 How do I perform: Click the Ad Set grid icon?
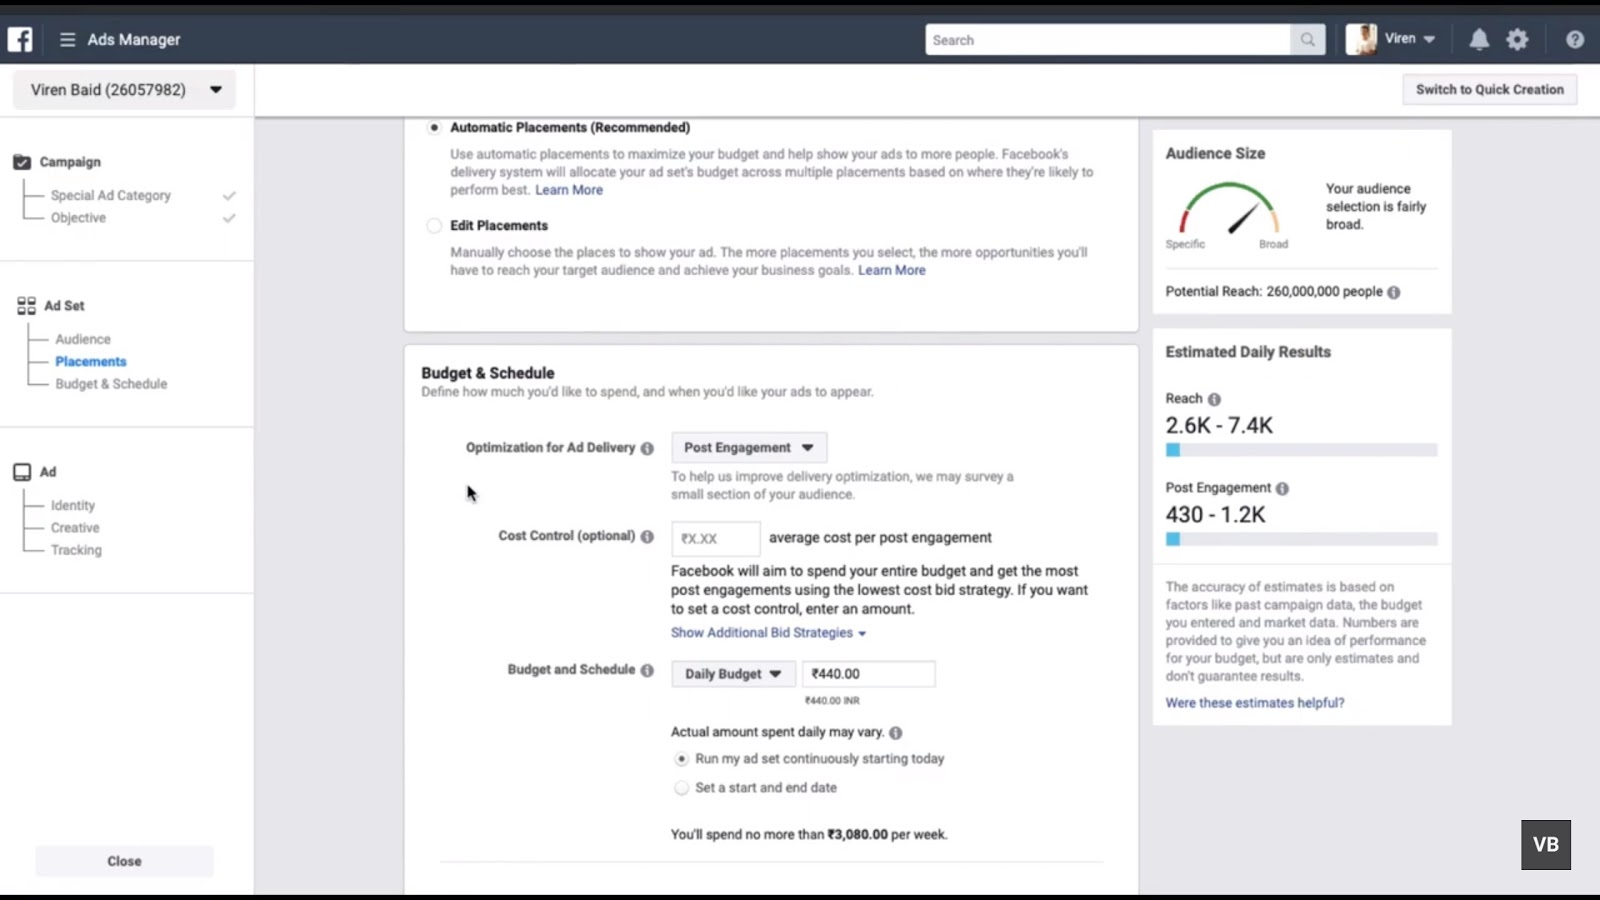click(x=26, y=306)
